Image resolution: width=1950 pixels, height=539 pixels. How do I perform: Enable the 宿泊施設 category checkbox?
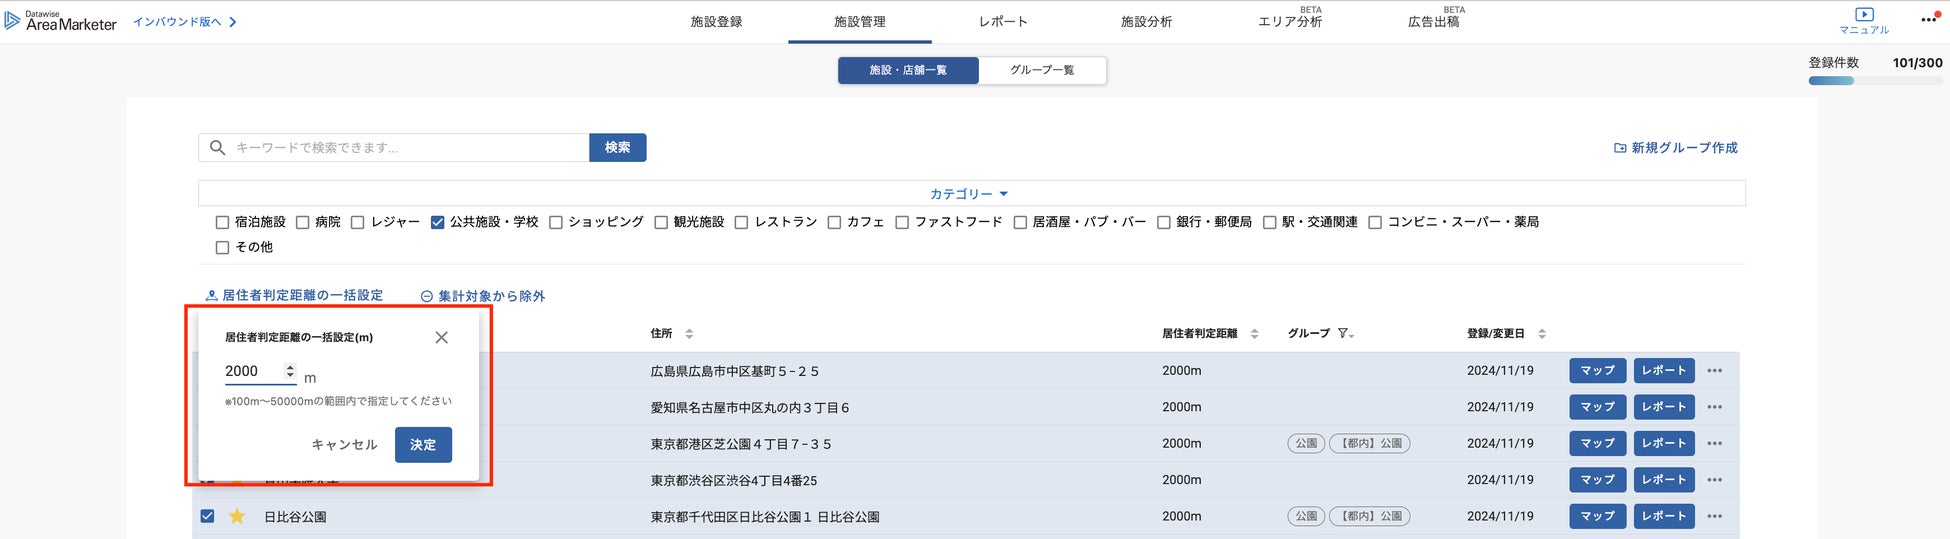click(222, 222)
